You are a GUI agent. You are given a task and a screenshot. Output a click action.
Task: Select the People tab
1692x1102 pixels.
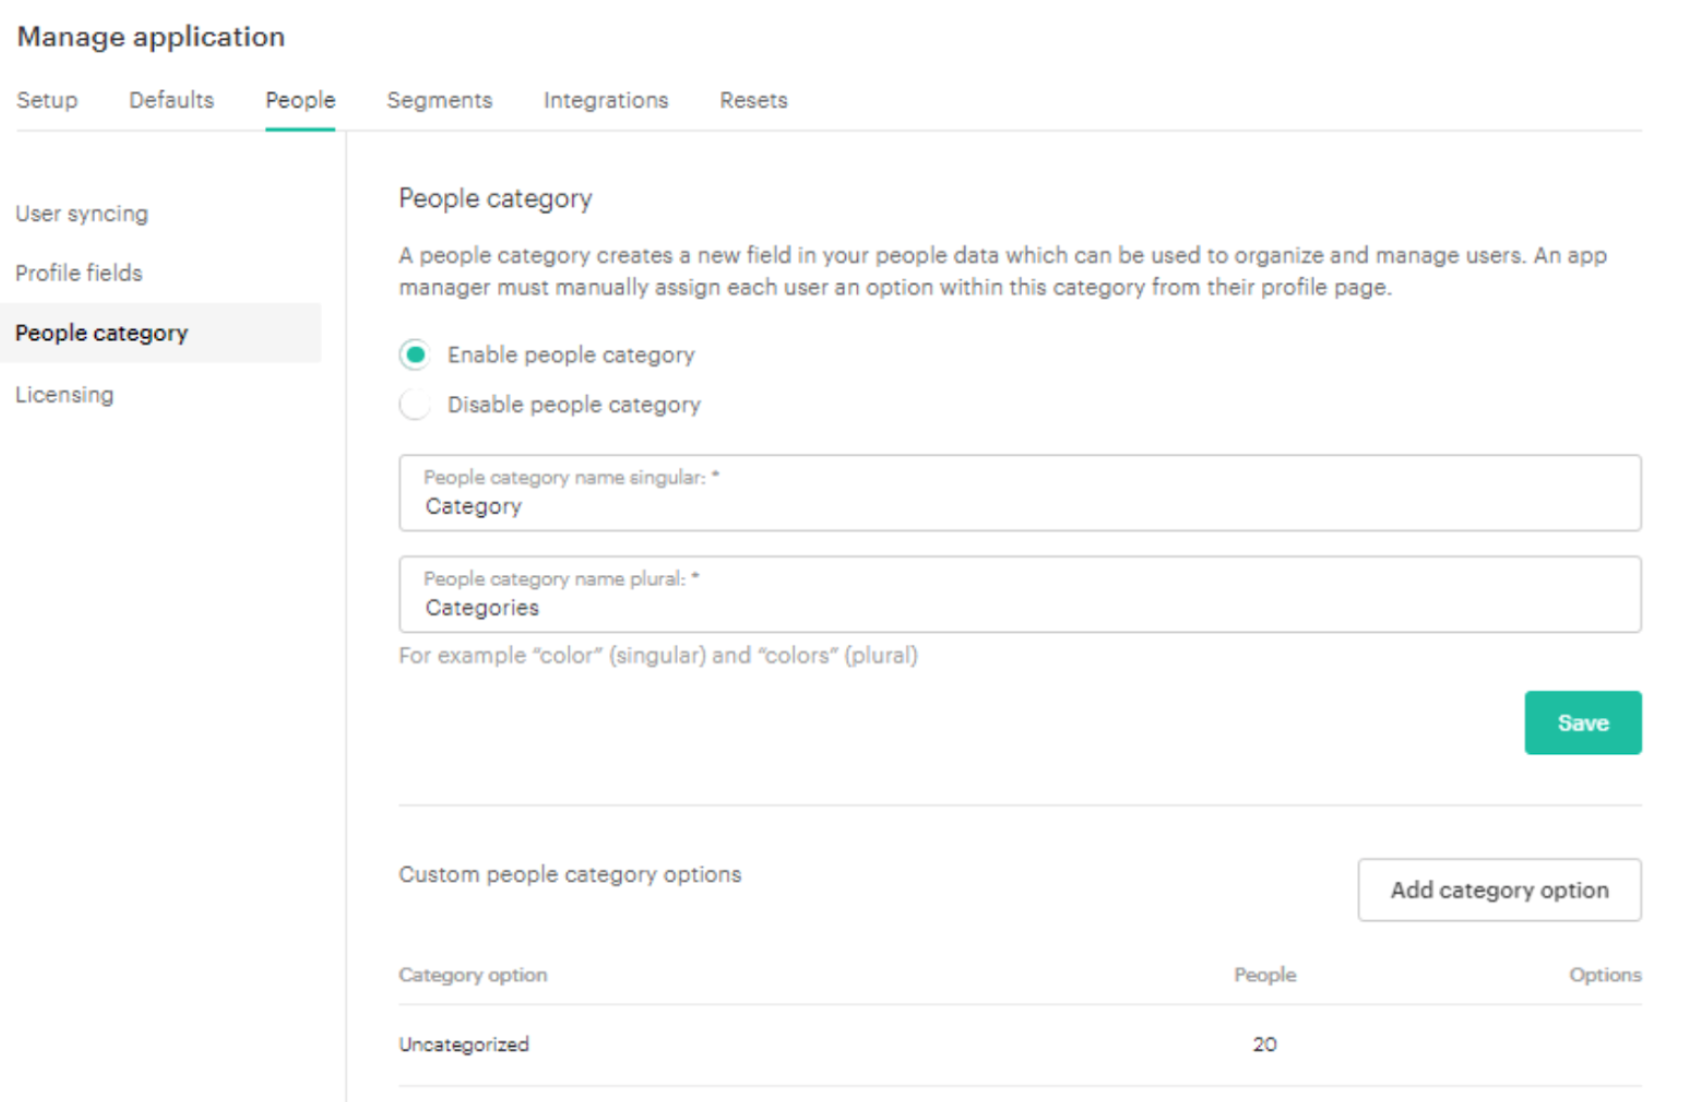(x=300, y=100)
